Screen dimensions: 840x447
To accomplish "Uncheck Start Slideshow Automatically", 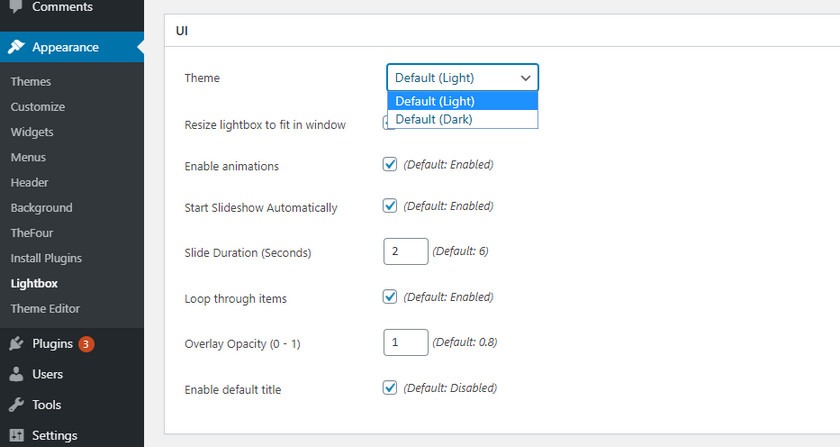I will coord(390,206).
